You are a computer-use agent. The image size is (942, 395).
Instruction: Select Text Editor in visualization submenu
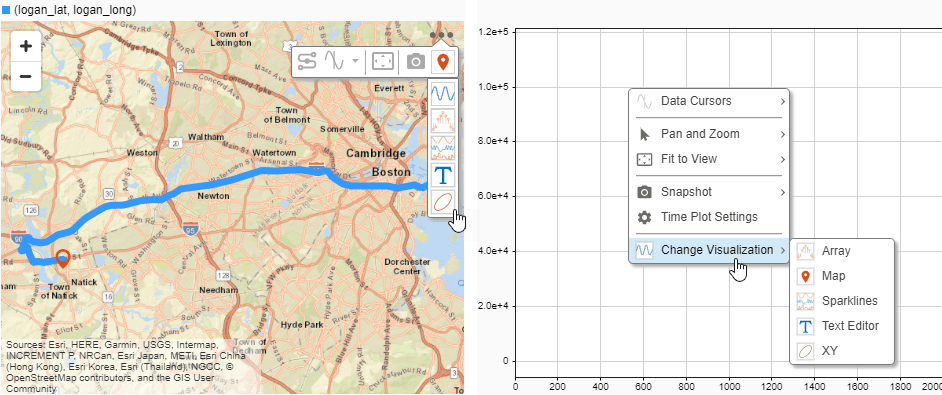842,326
